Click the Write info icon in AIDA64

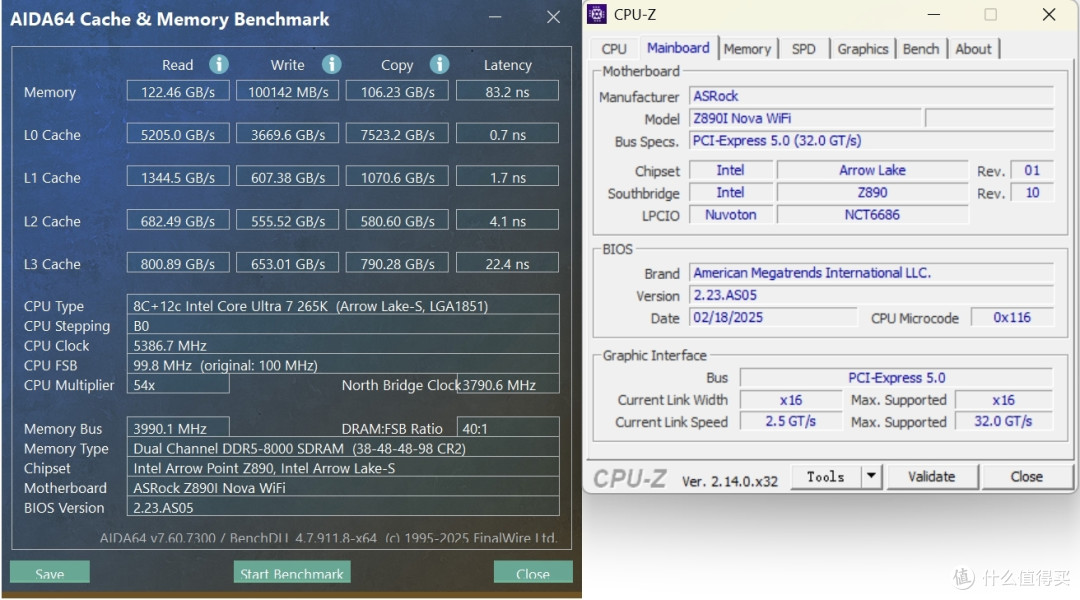(332, 65)
